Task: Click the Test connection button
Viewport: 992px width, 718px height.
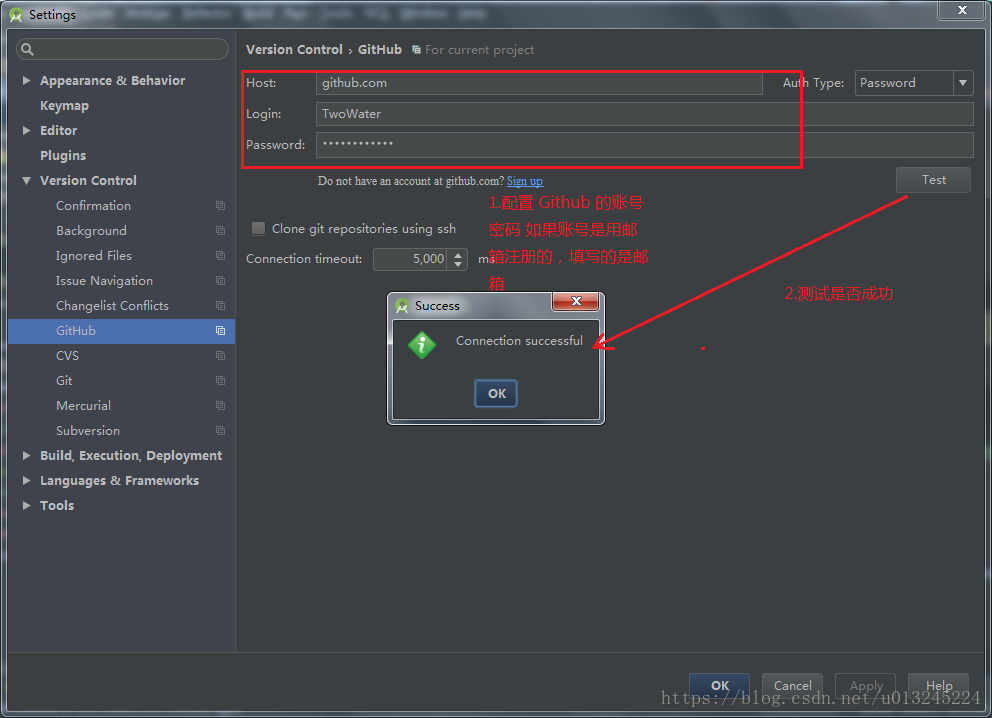Action: pos(933,180)
